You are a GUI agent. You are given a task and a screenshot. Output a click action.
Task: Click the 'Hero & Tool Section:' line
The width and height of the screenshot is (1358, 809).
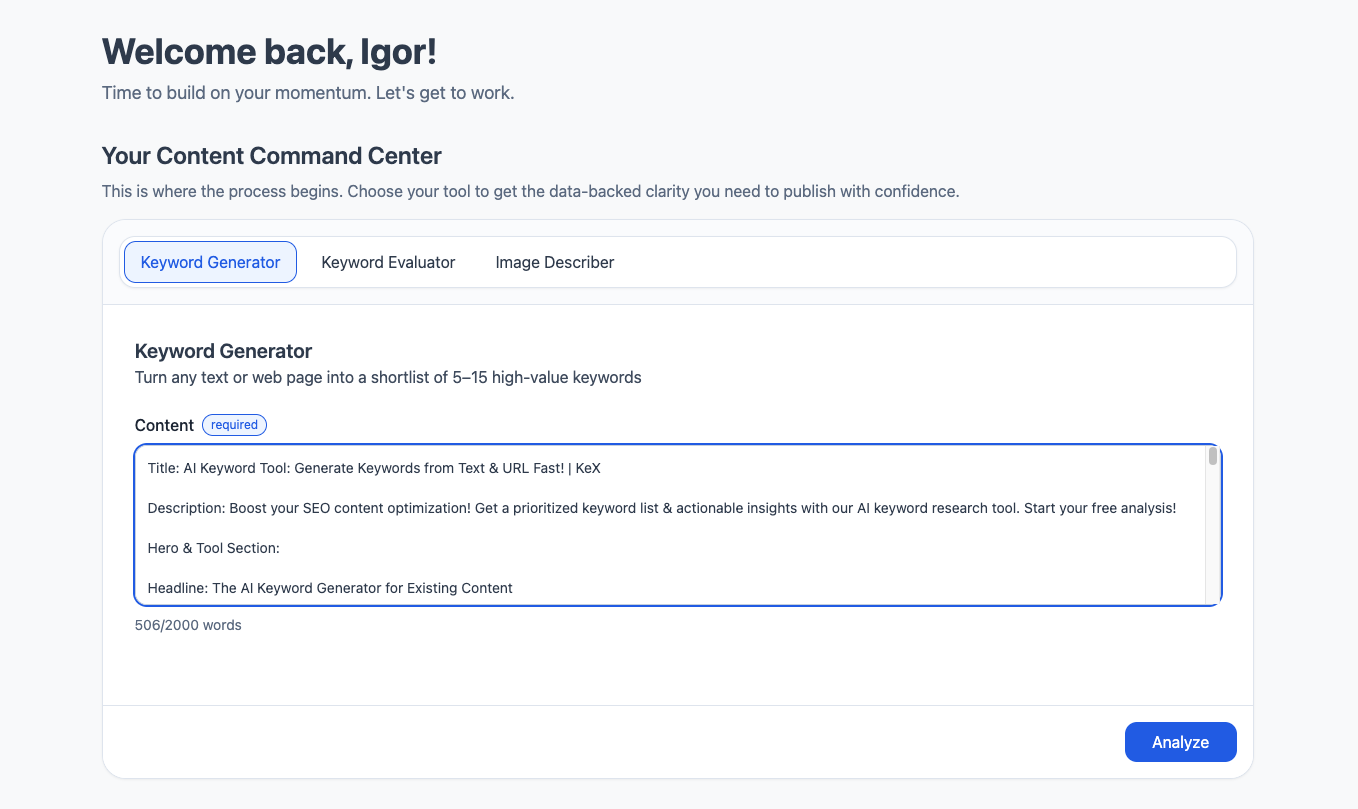tap(213, 548)
